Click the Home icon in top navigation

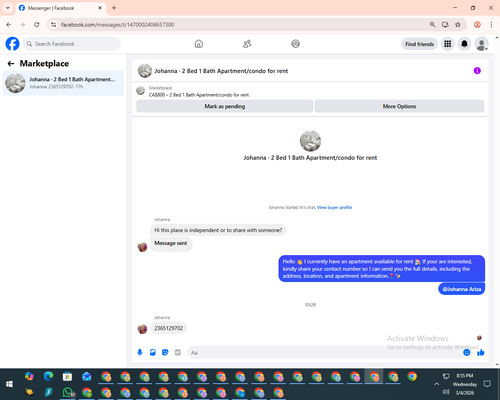[199, 44]
